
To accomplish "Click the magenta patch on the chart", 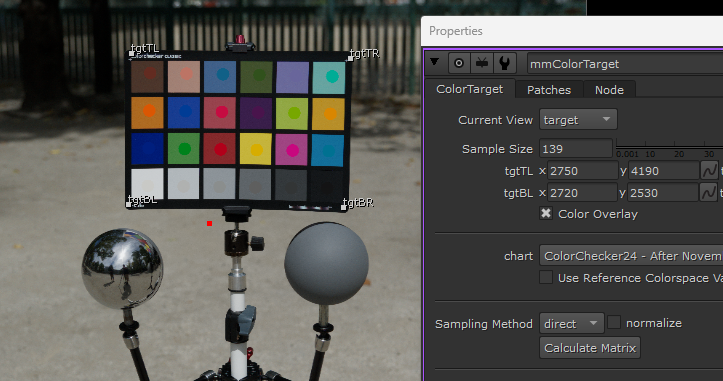I will click(292, 149).
